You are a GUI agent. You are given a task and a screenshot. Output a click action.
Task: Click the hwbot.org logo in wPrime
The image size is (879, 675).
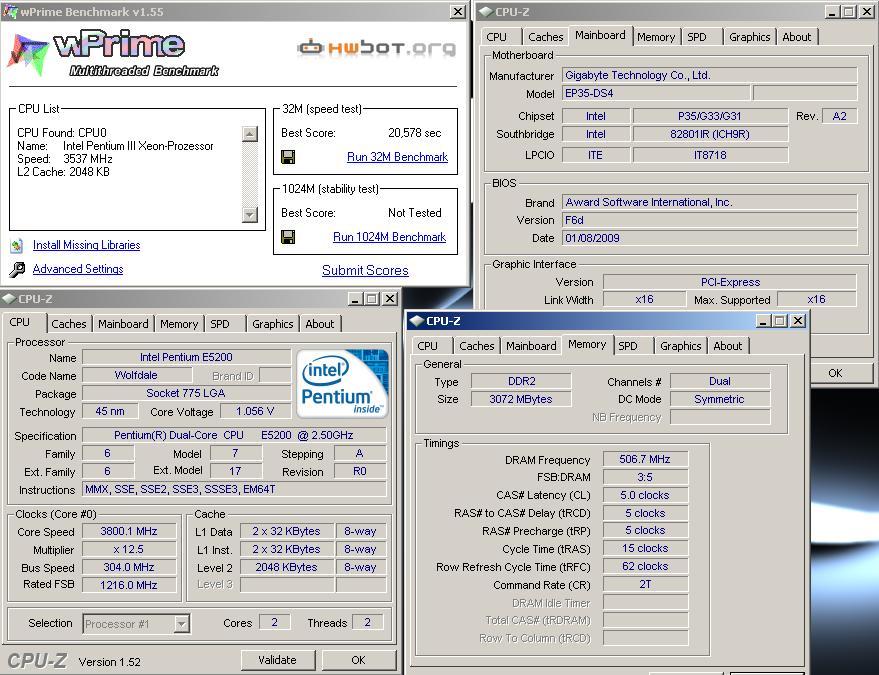coord(376,48)
